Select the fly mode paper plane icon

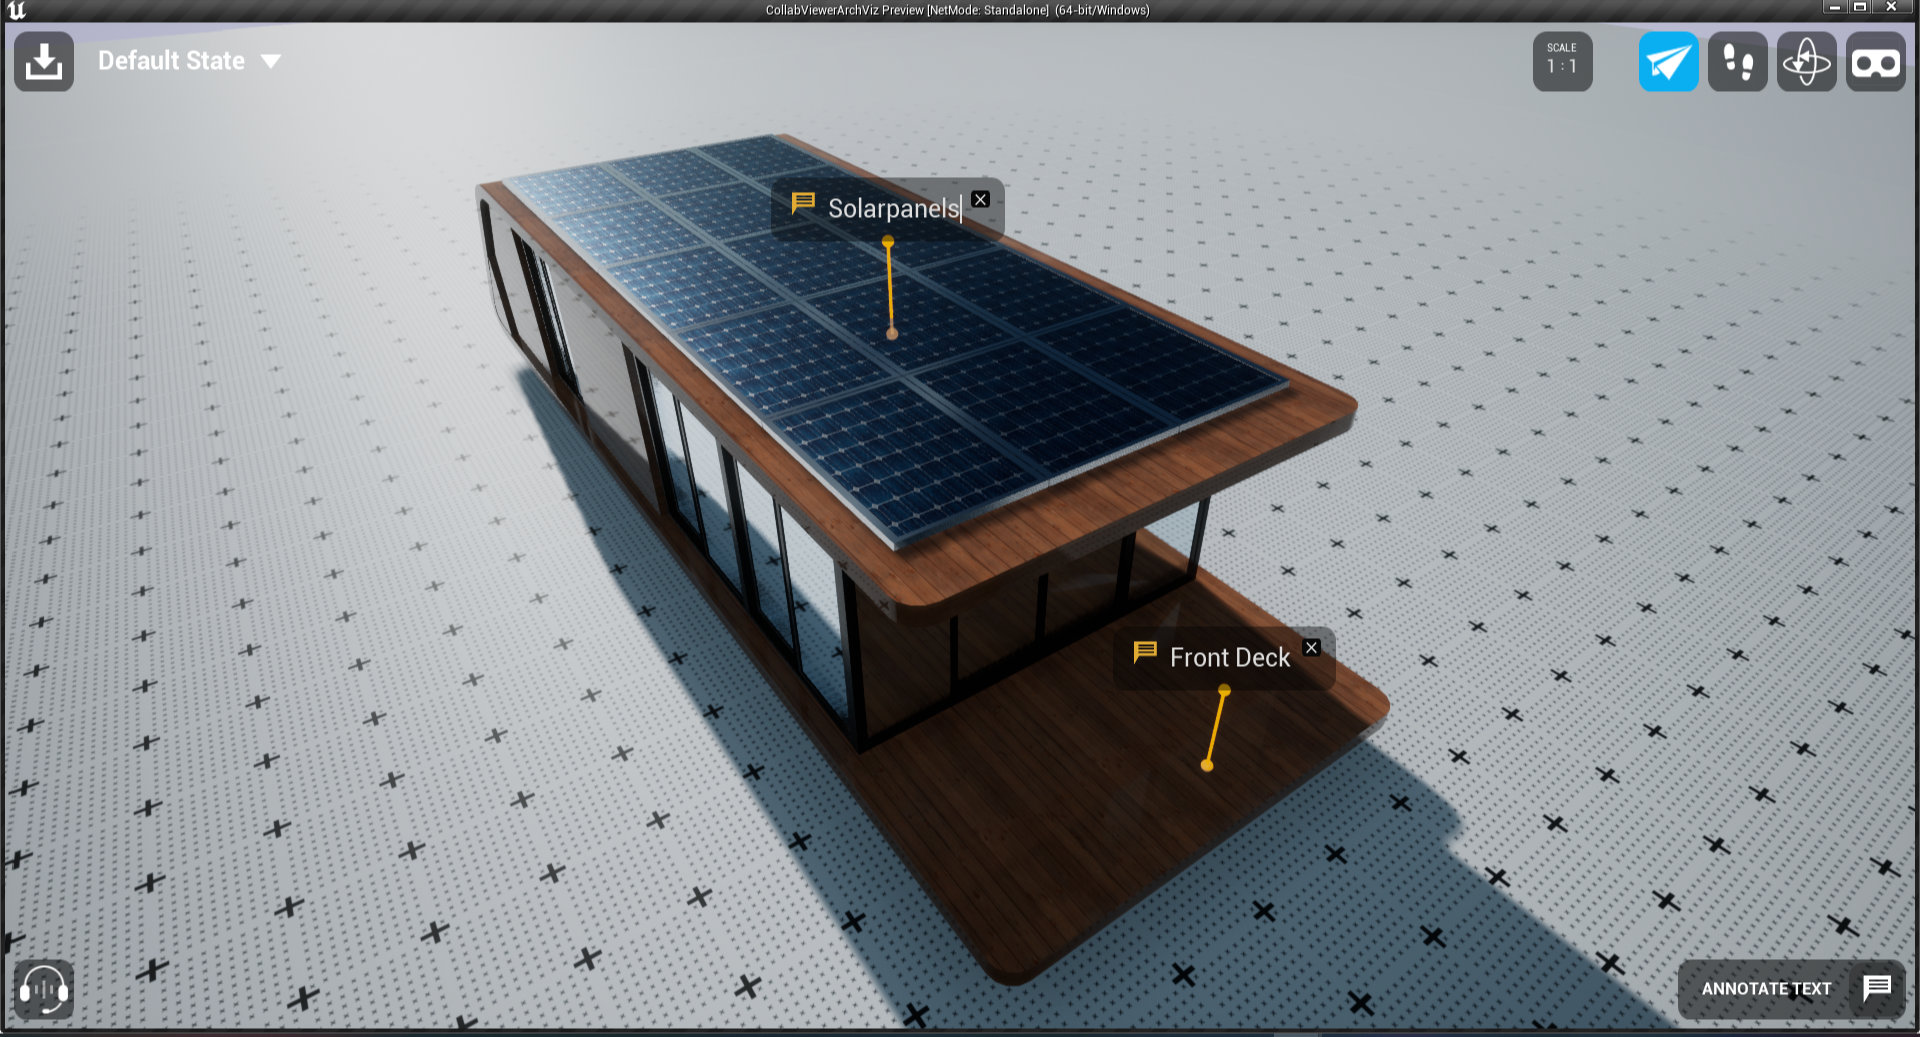(x=1668, y=62)
